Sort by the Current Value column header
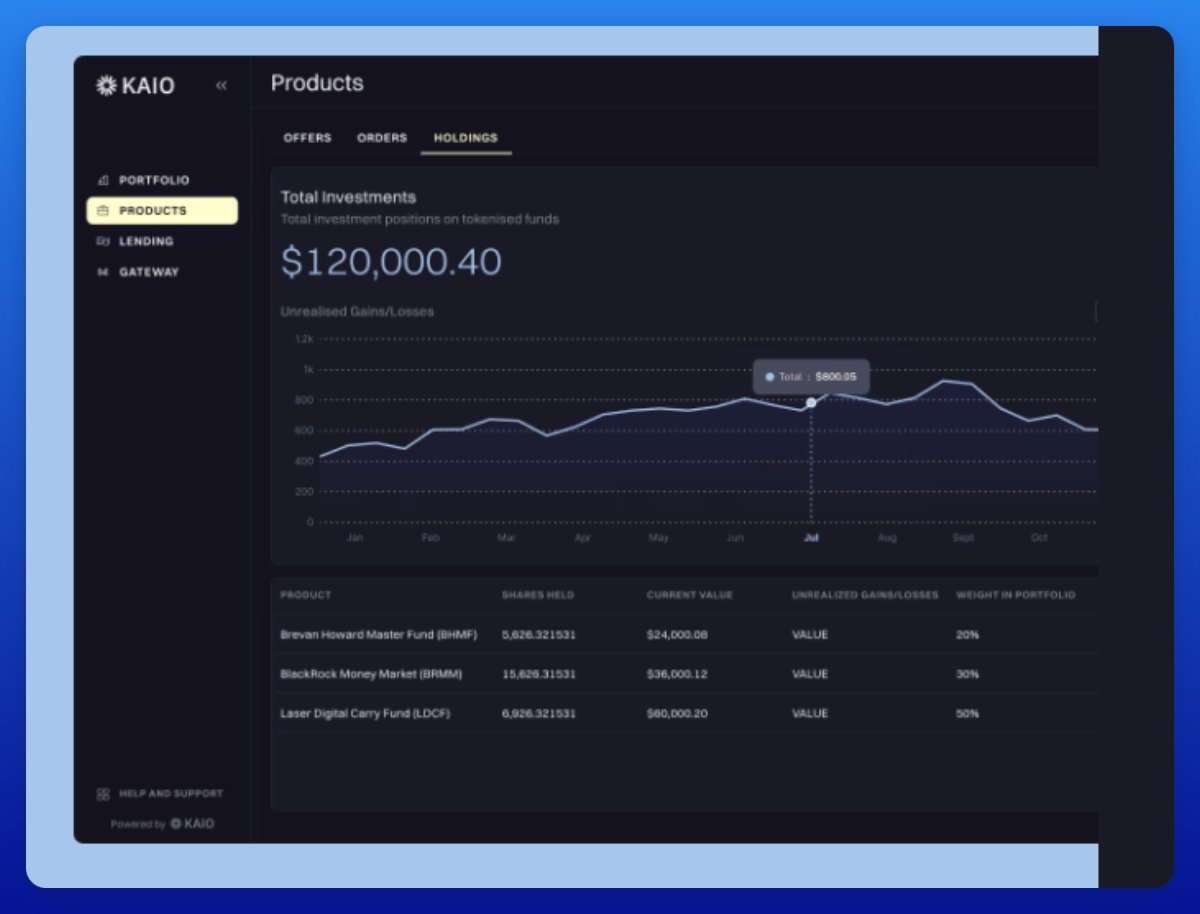Screen dimensions: 1200x914 (x=689, y=595)
